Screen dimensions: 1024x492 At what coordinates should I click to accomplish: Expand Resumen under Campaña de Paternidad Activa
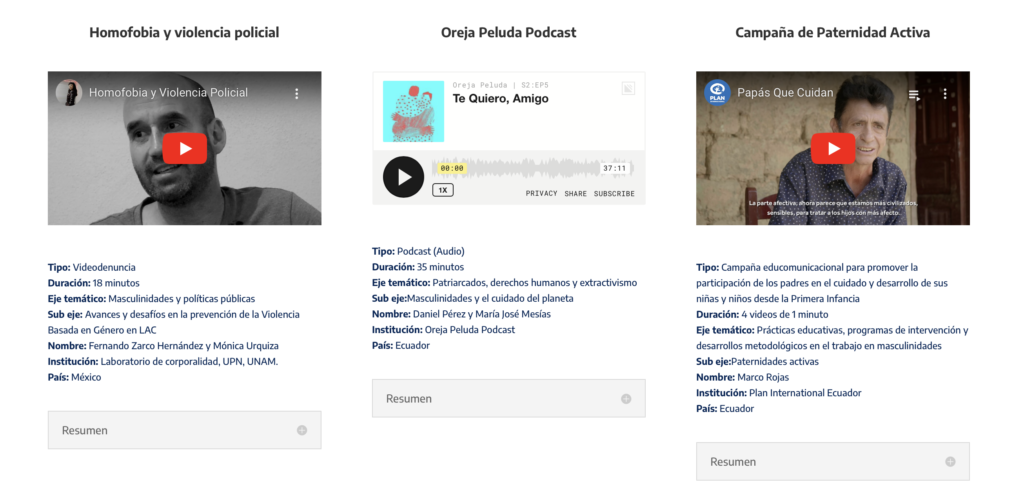[832, 462]
